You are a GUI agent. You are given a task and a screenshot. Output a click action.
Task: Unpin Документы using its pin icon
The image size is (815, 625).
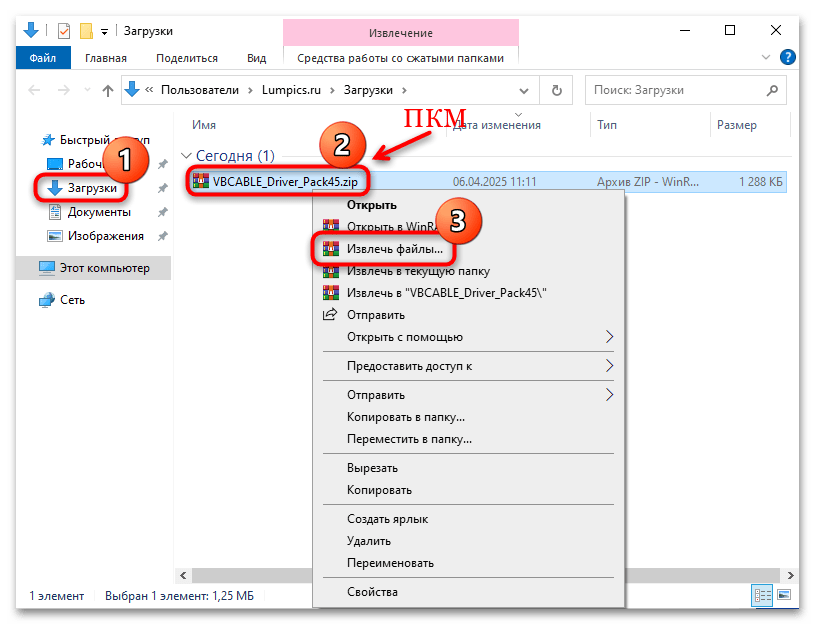click(163, 212)
